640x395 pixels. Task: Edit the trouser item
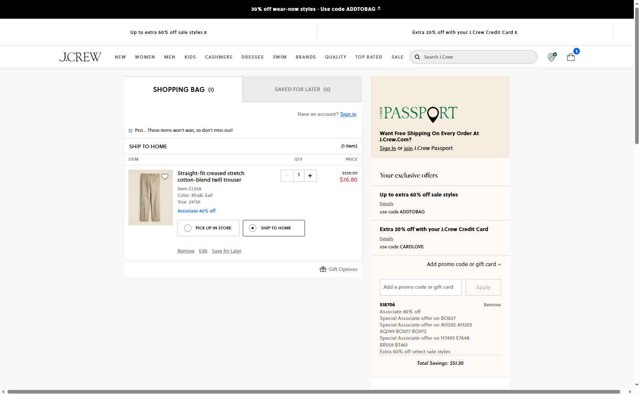[x=203, y=251]
